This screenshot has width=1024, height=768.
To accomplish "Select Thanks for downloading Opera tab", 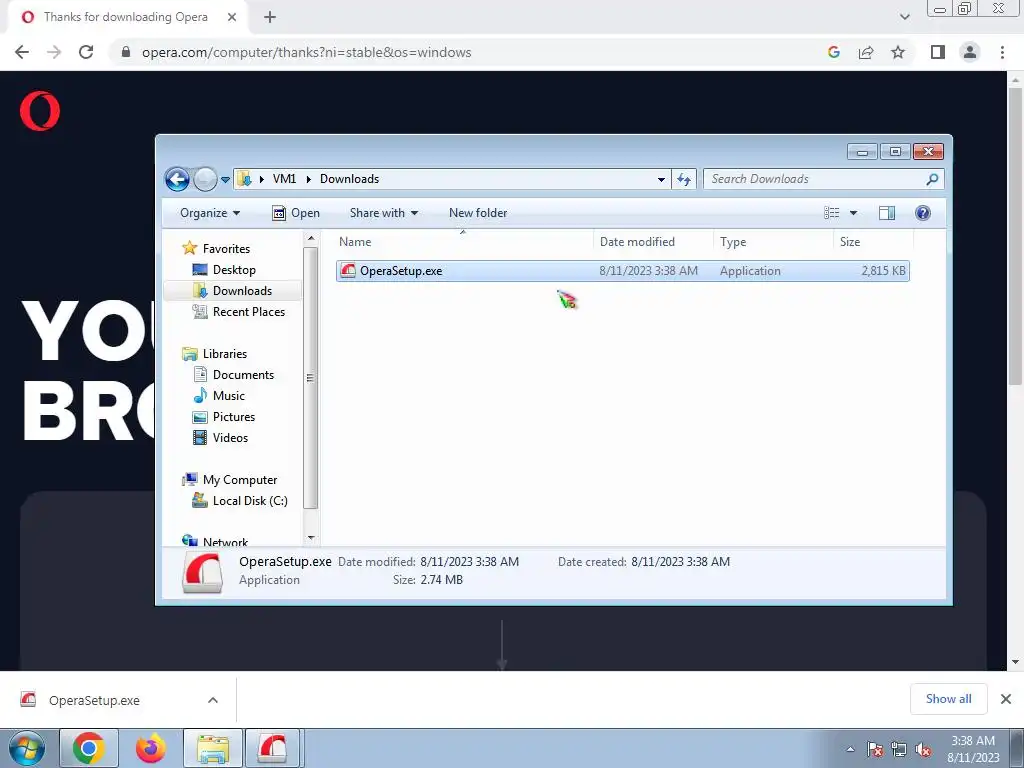I will click(125, 18).
